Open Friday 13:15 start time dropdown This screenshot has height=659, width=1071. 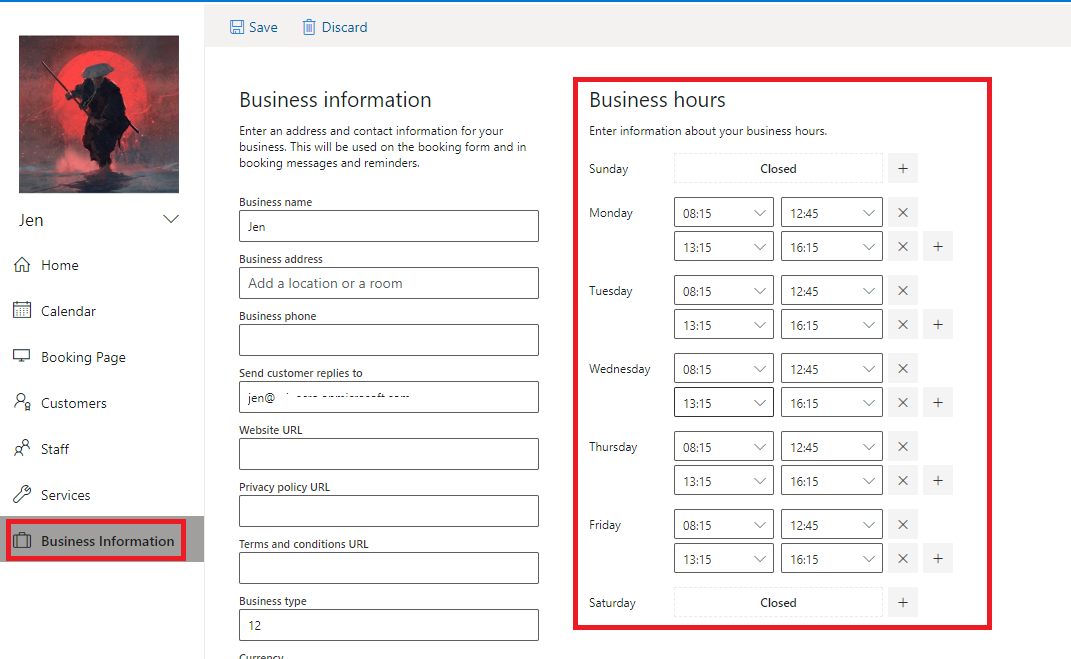tap(723, 558)
